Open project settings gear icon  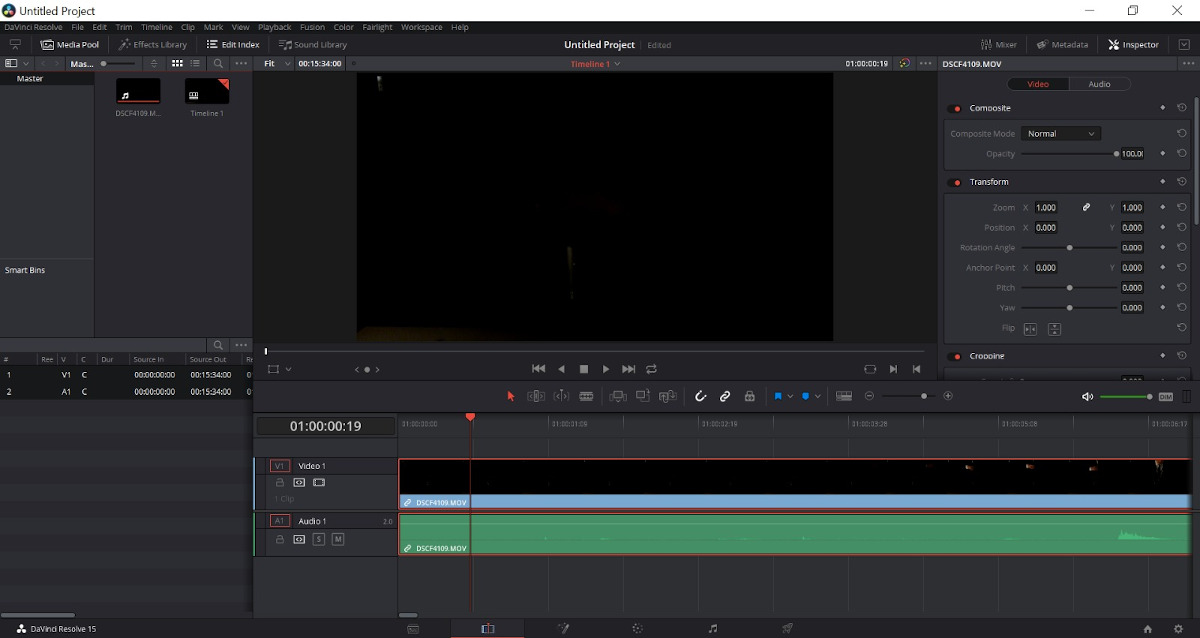(1178, 629)
